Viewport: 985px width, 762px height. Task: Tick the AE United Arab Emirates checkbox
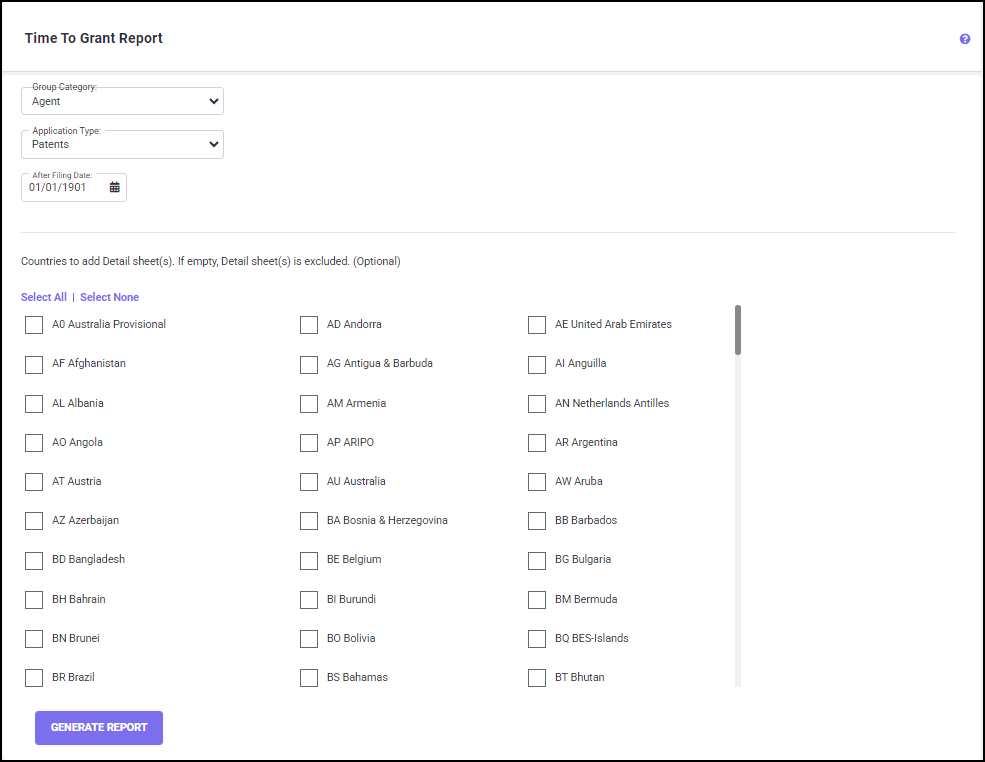click(537, 325)
